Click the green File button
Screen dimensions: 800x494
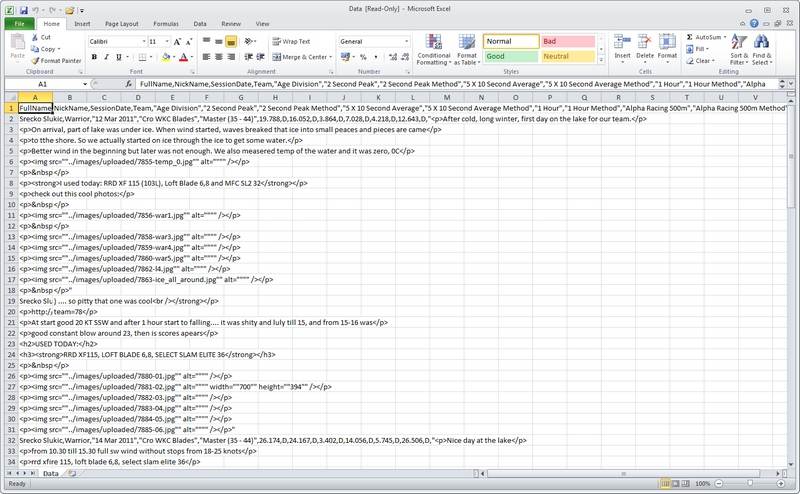pyautogui.click(x=18, y=22)
